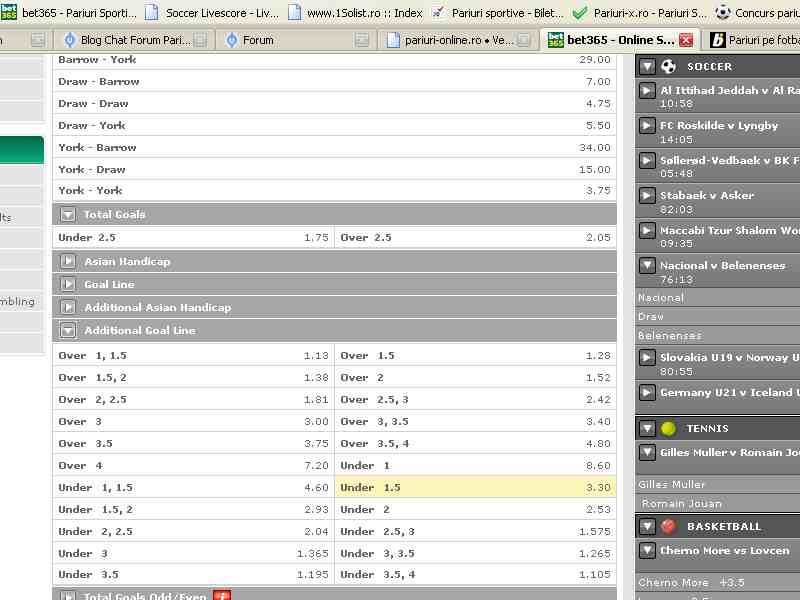This screenshot has width=800, height=600.
Task: Select Under 3, 3.5 at 1.265
Action: [x=476, y=553]
